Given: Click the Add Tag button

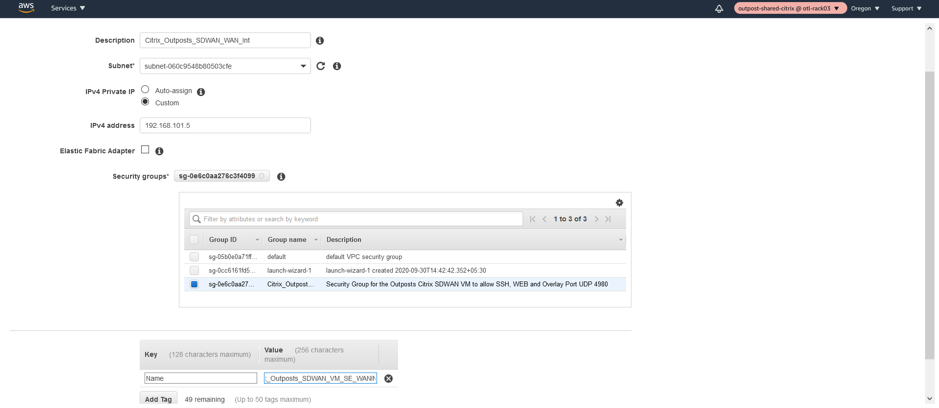Looking at the screenshot, I should click(x=159, y=399).
